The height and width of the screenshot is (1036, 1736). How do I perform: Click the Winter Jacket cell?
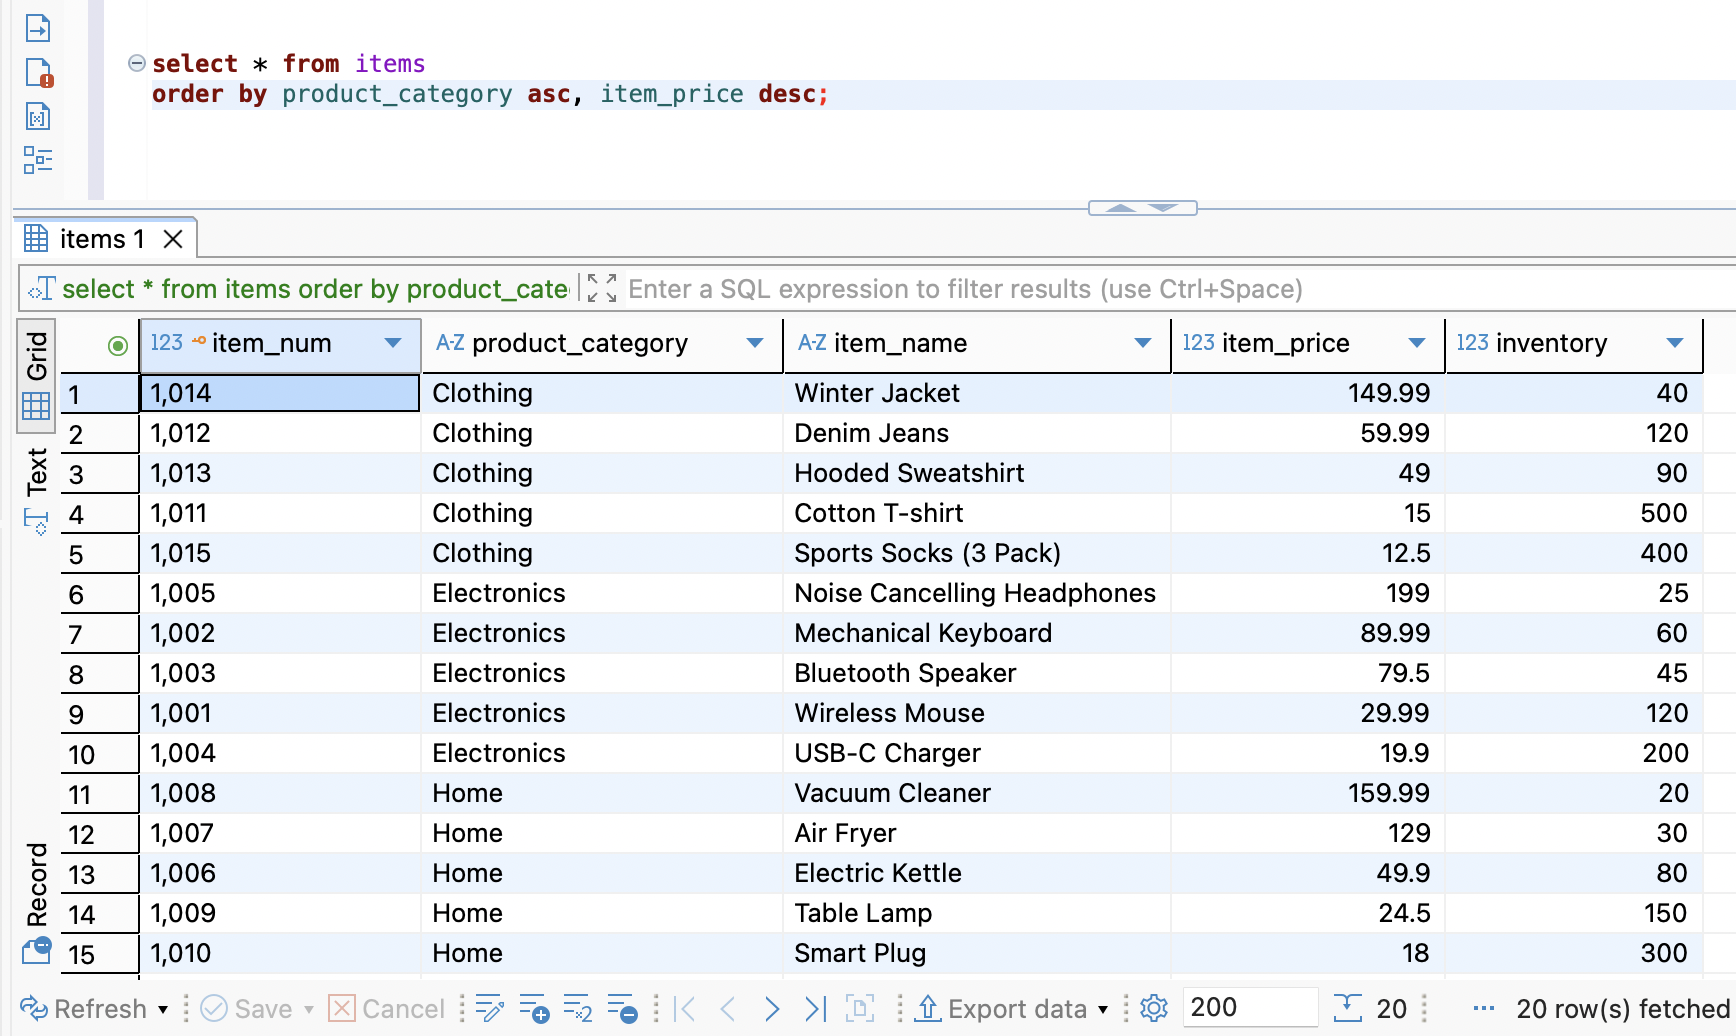977,393
